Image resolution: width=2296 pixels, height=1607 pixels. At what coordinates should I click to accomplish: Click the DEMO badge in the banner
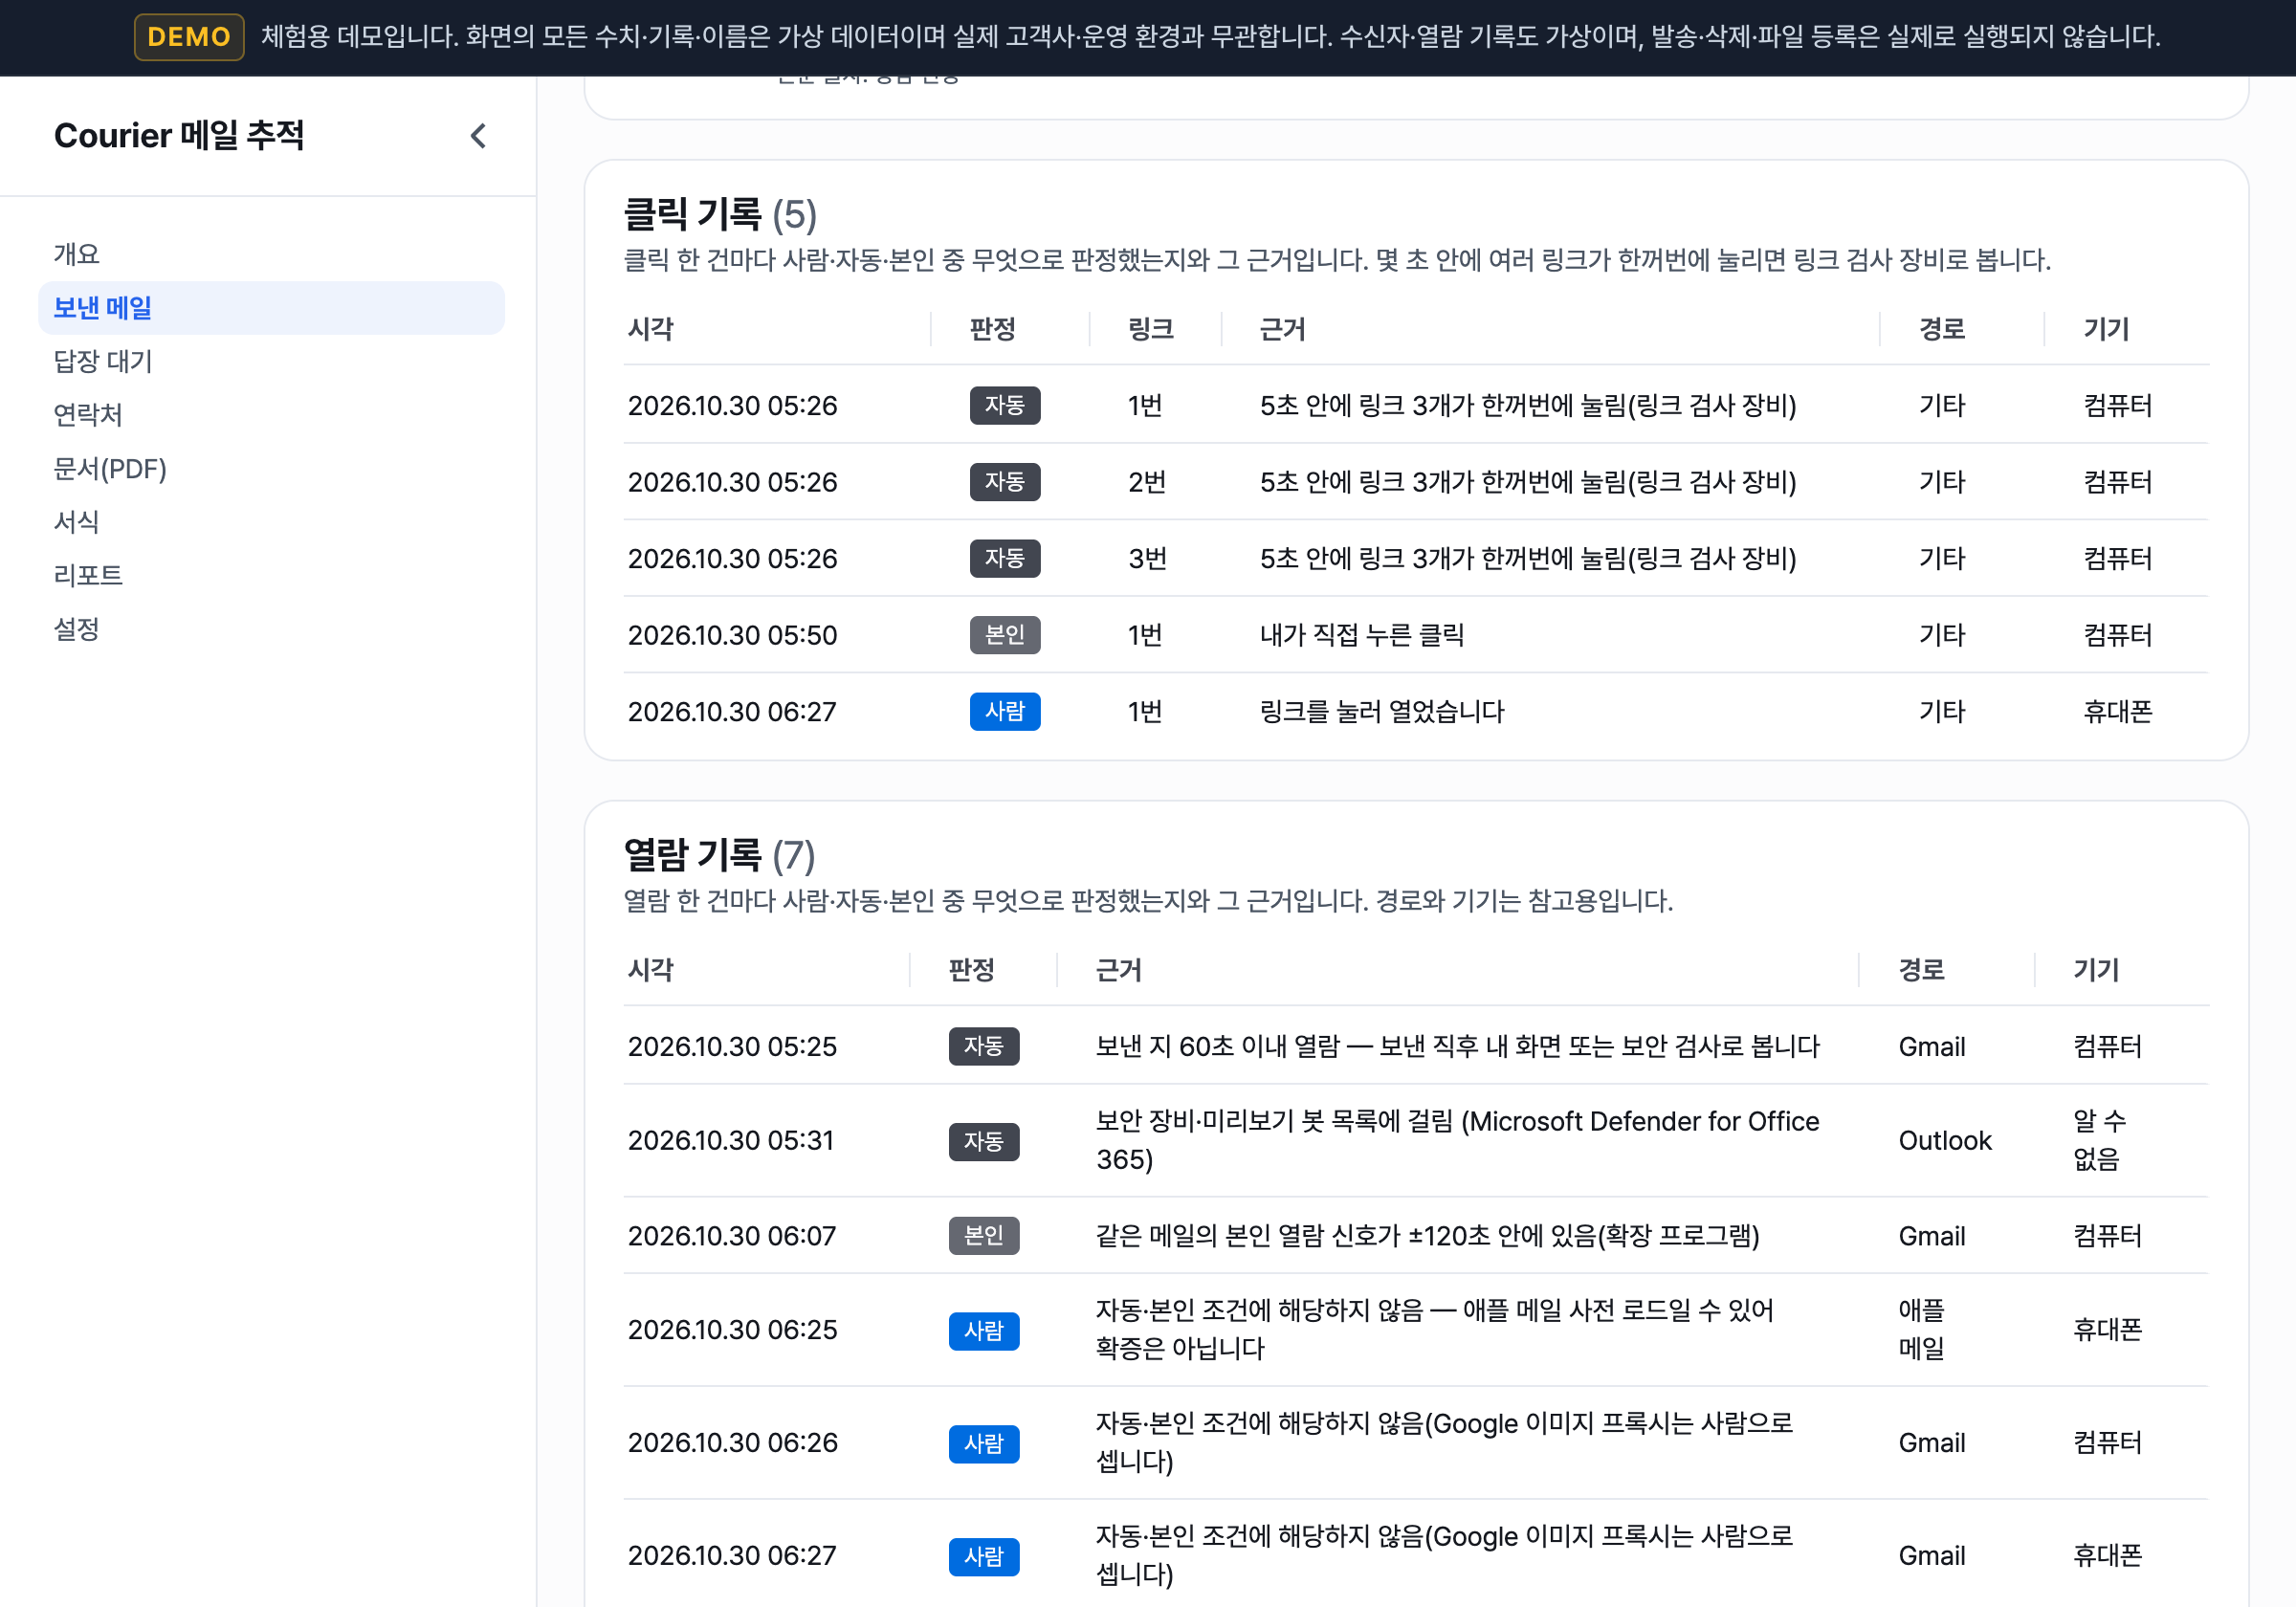pos(189,37)
